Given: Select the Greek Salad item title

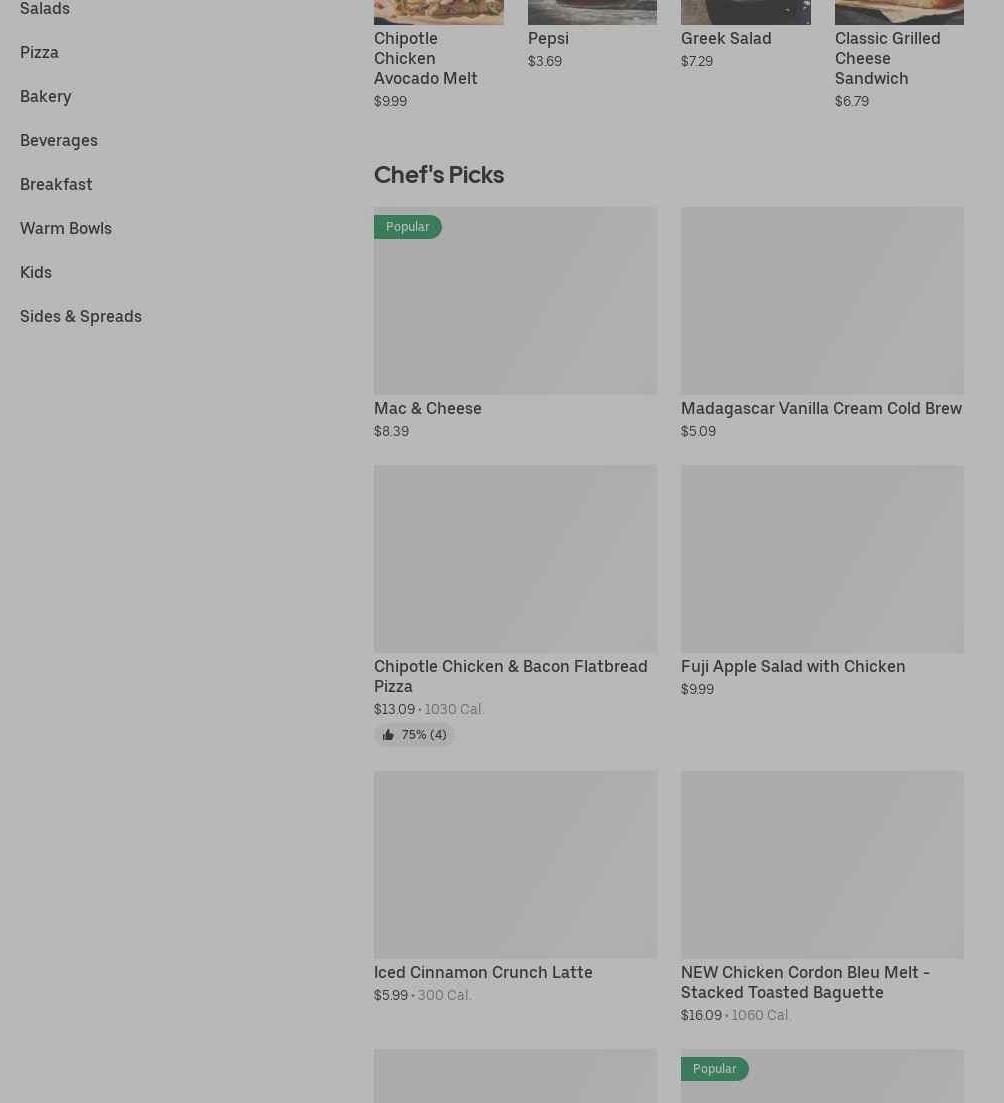Looking at the screenshot, I should [x=726, y=39].
